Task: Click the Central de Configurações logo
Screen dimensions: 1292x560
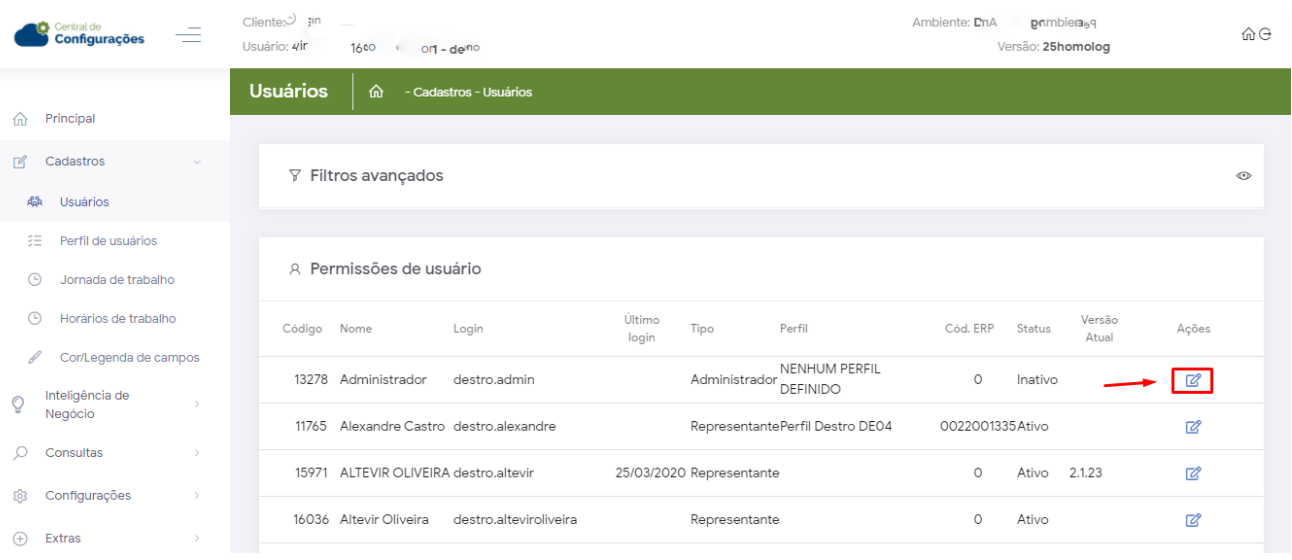Action: pos(80,34)
